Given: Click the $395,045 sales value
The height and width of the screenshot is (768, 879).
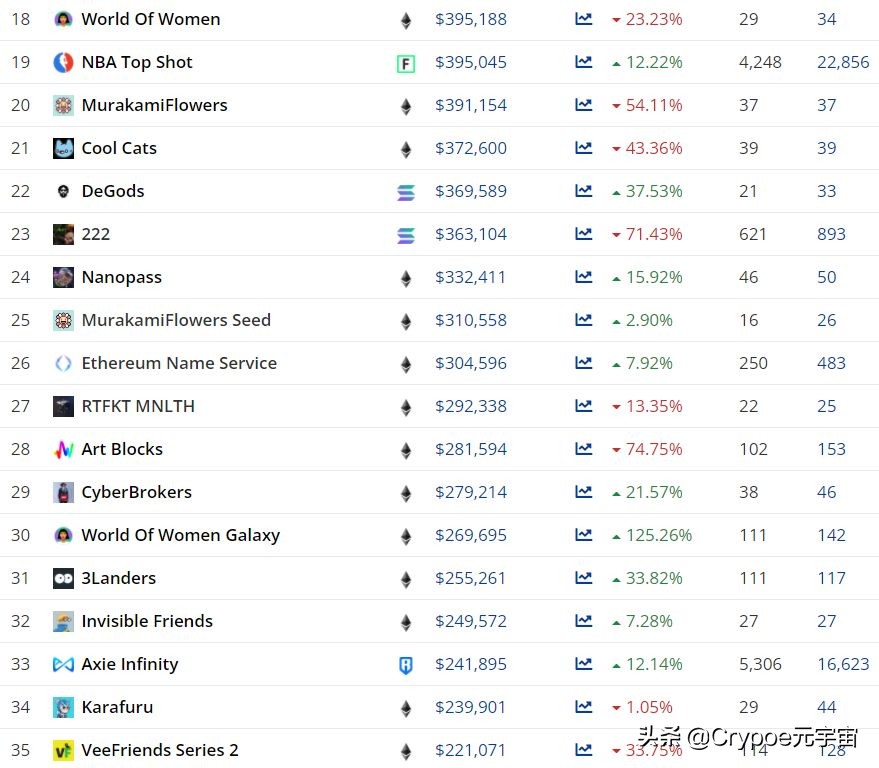Looking at the screenshot, I should (471, 62).
